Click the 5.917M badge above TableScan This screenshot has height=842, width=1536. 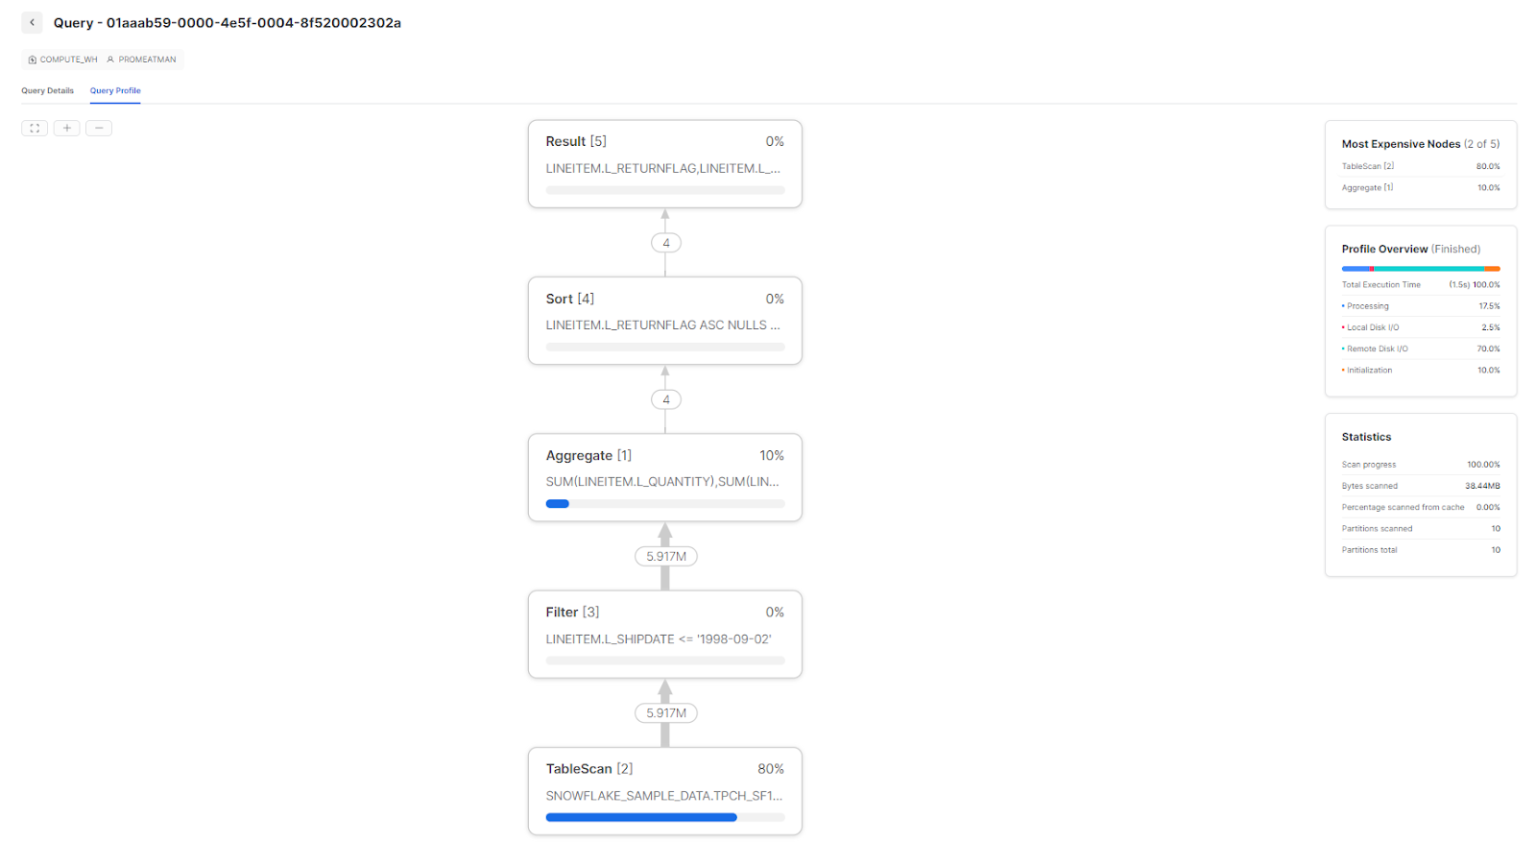(664, 713)
